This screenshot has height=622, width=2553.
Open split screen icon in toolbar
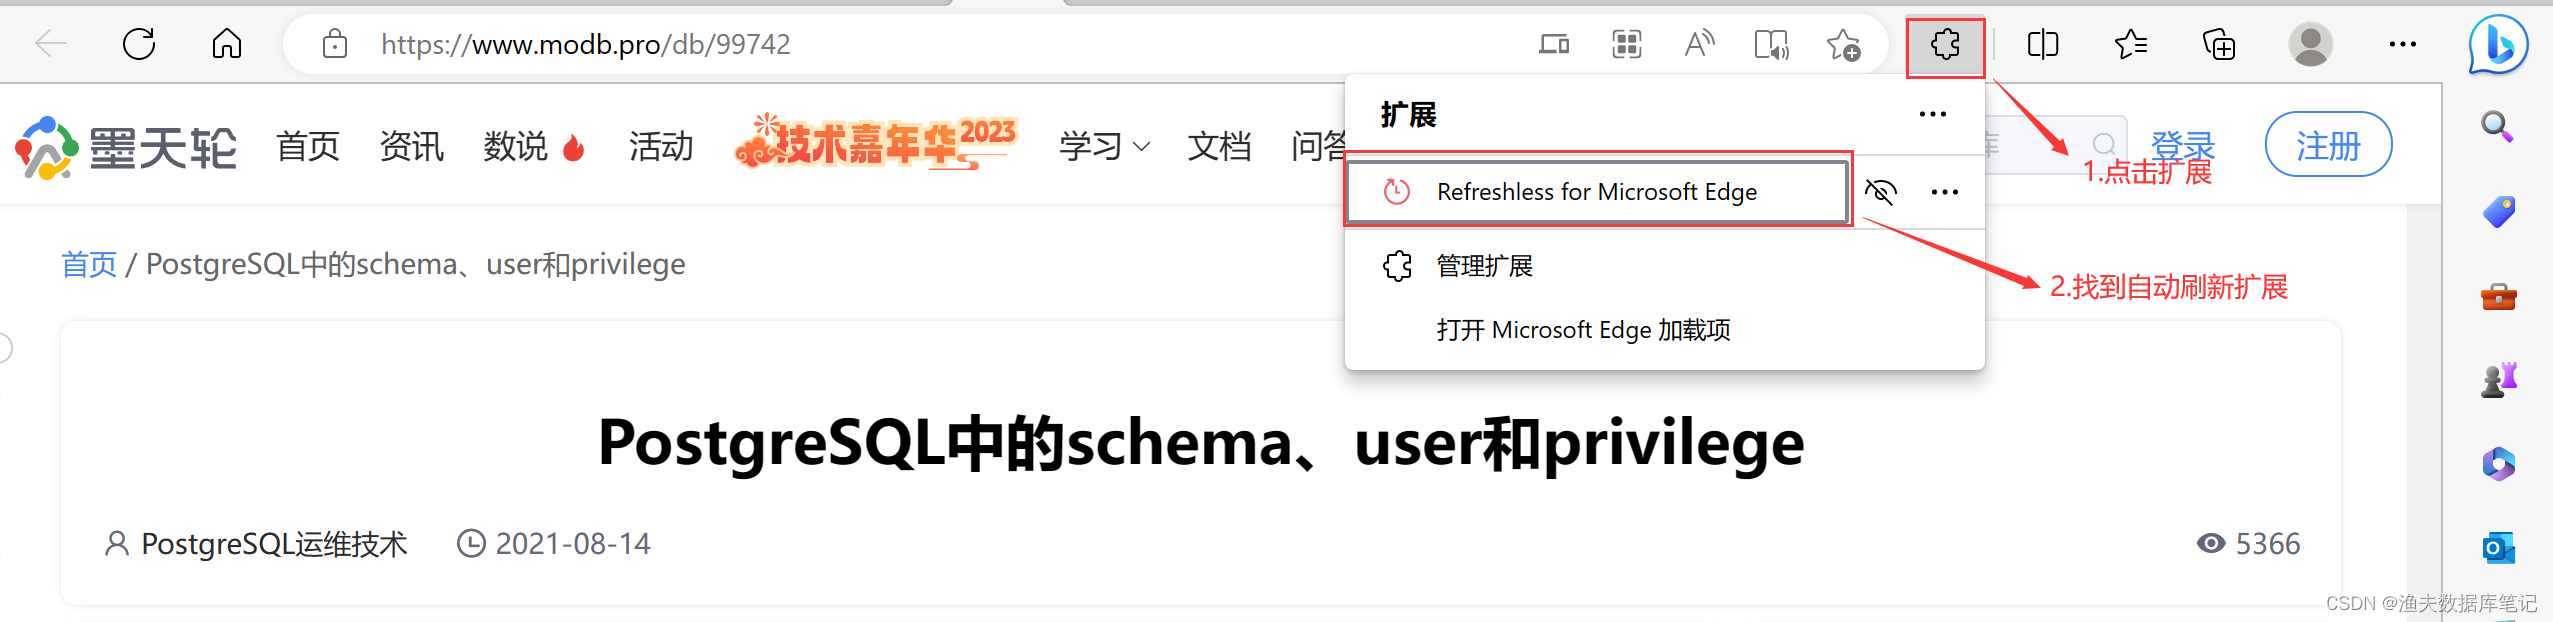pyautogui.click(x=2043, y=45)
